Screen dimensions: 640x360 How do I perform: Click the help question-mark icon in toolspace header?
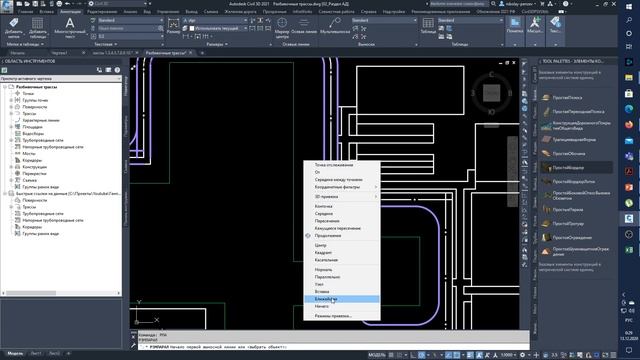[117, 70]
